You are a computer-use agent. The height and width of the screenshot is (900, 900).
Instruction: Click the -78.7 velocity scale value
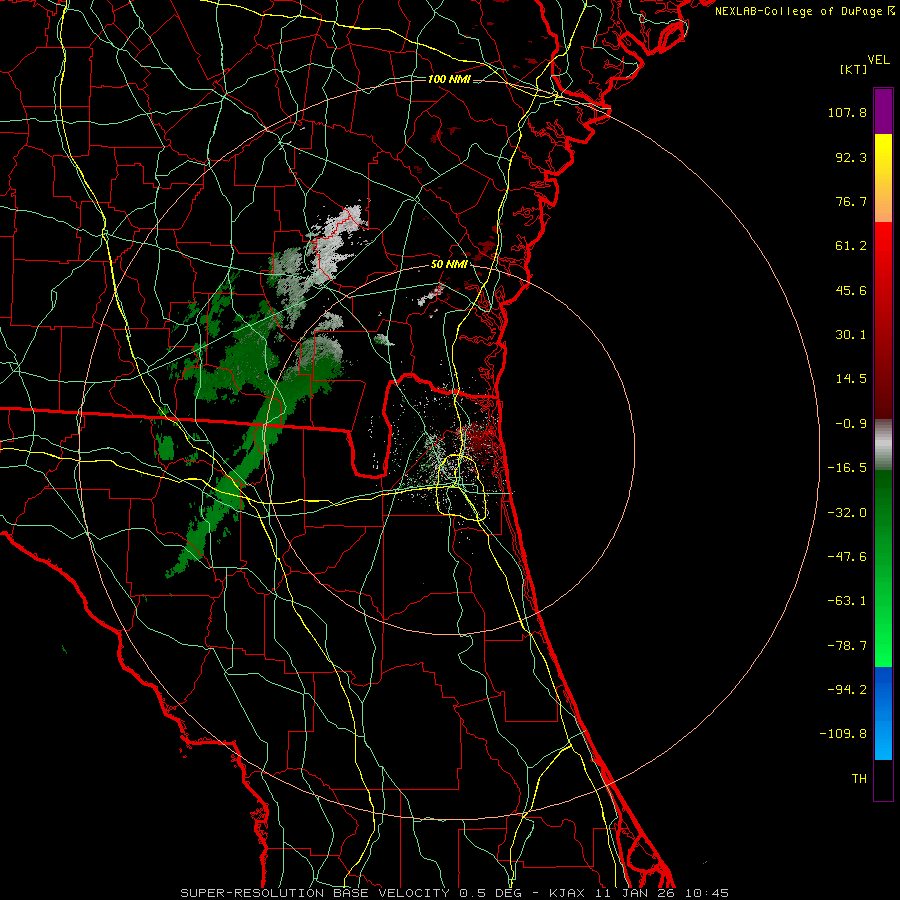[847, 646]
